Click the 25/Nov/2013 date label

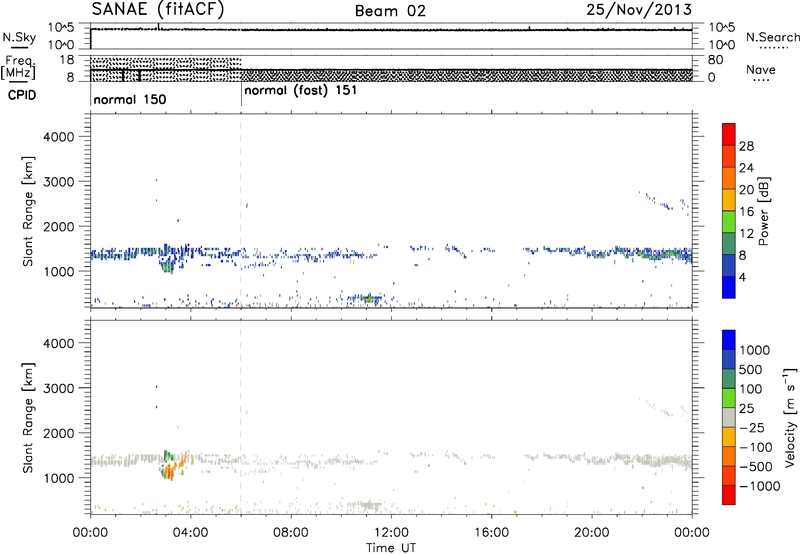pos(639,9)
